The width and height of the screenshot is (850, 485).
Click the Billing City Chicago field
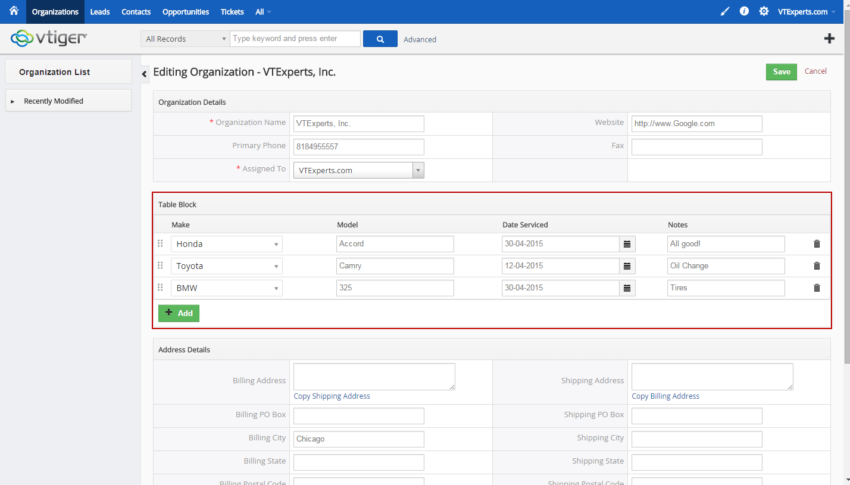pyautogui.click(x=358, y=439)
